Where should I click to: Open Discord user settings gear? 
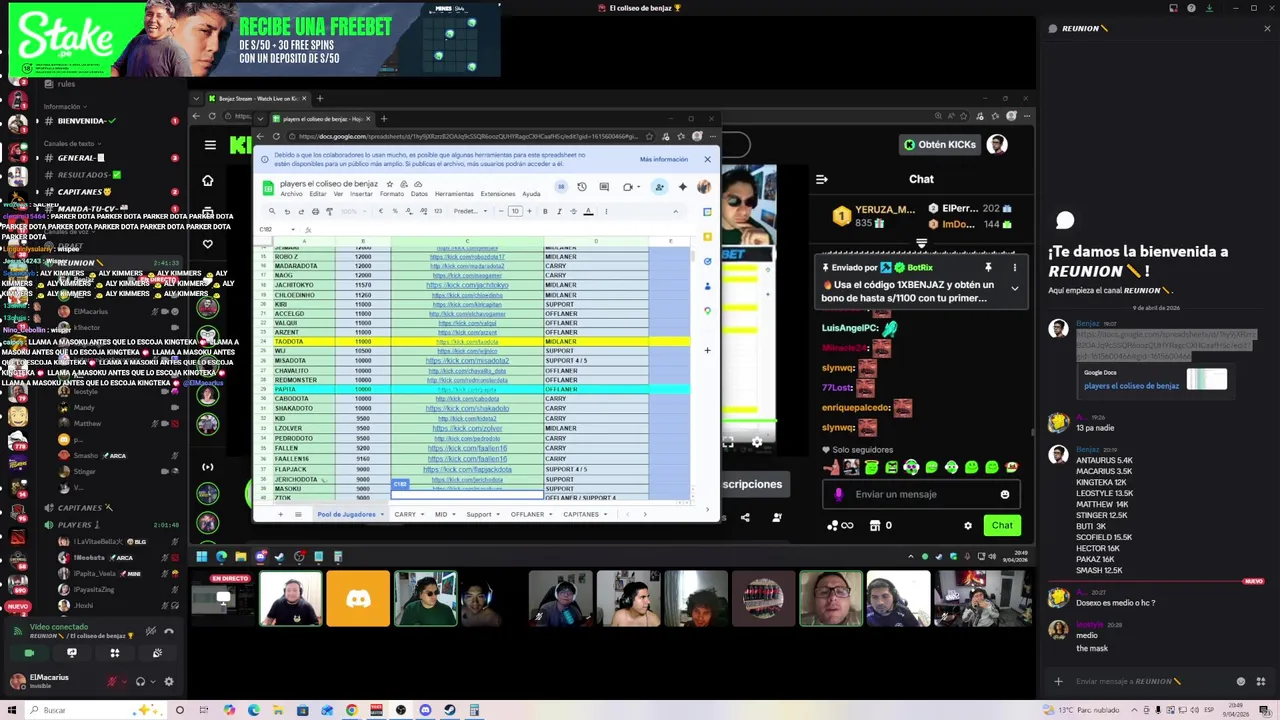[169, 682]
